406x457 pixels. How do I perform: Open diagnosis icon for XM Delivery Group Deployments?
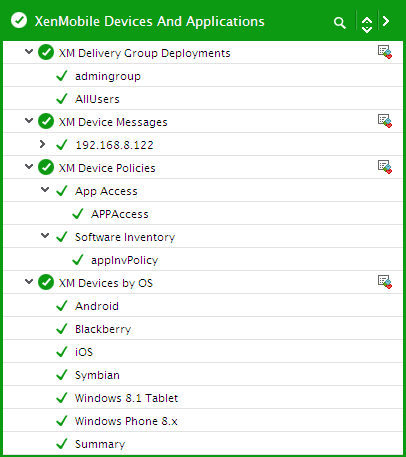pyautogui.click(x=385, y=52)
